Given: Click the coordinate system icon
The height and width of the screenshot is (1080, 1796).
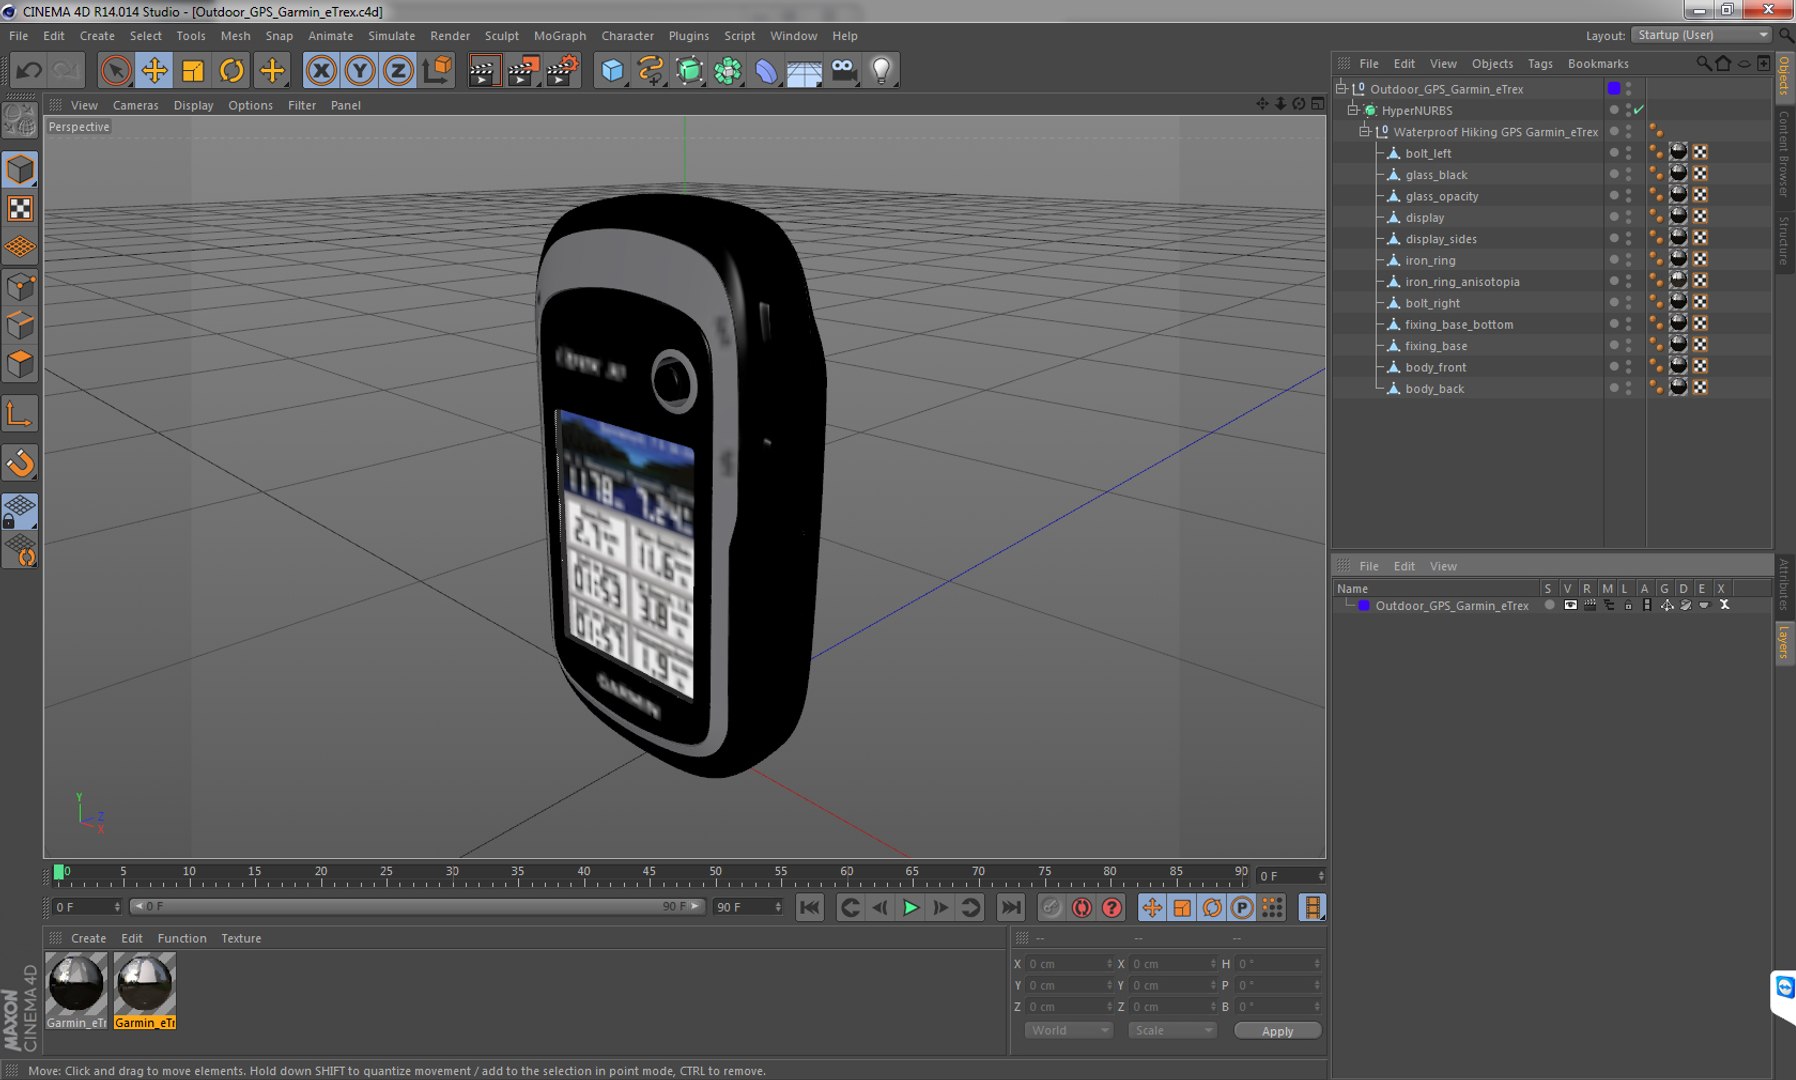Looking at the screenshot, I should coord(438,70).
